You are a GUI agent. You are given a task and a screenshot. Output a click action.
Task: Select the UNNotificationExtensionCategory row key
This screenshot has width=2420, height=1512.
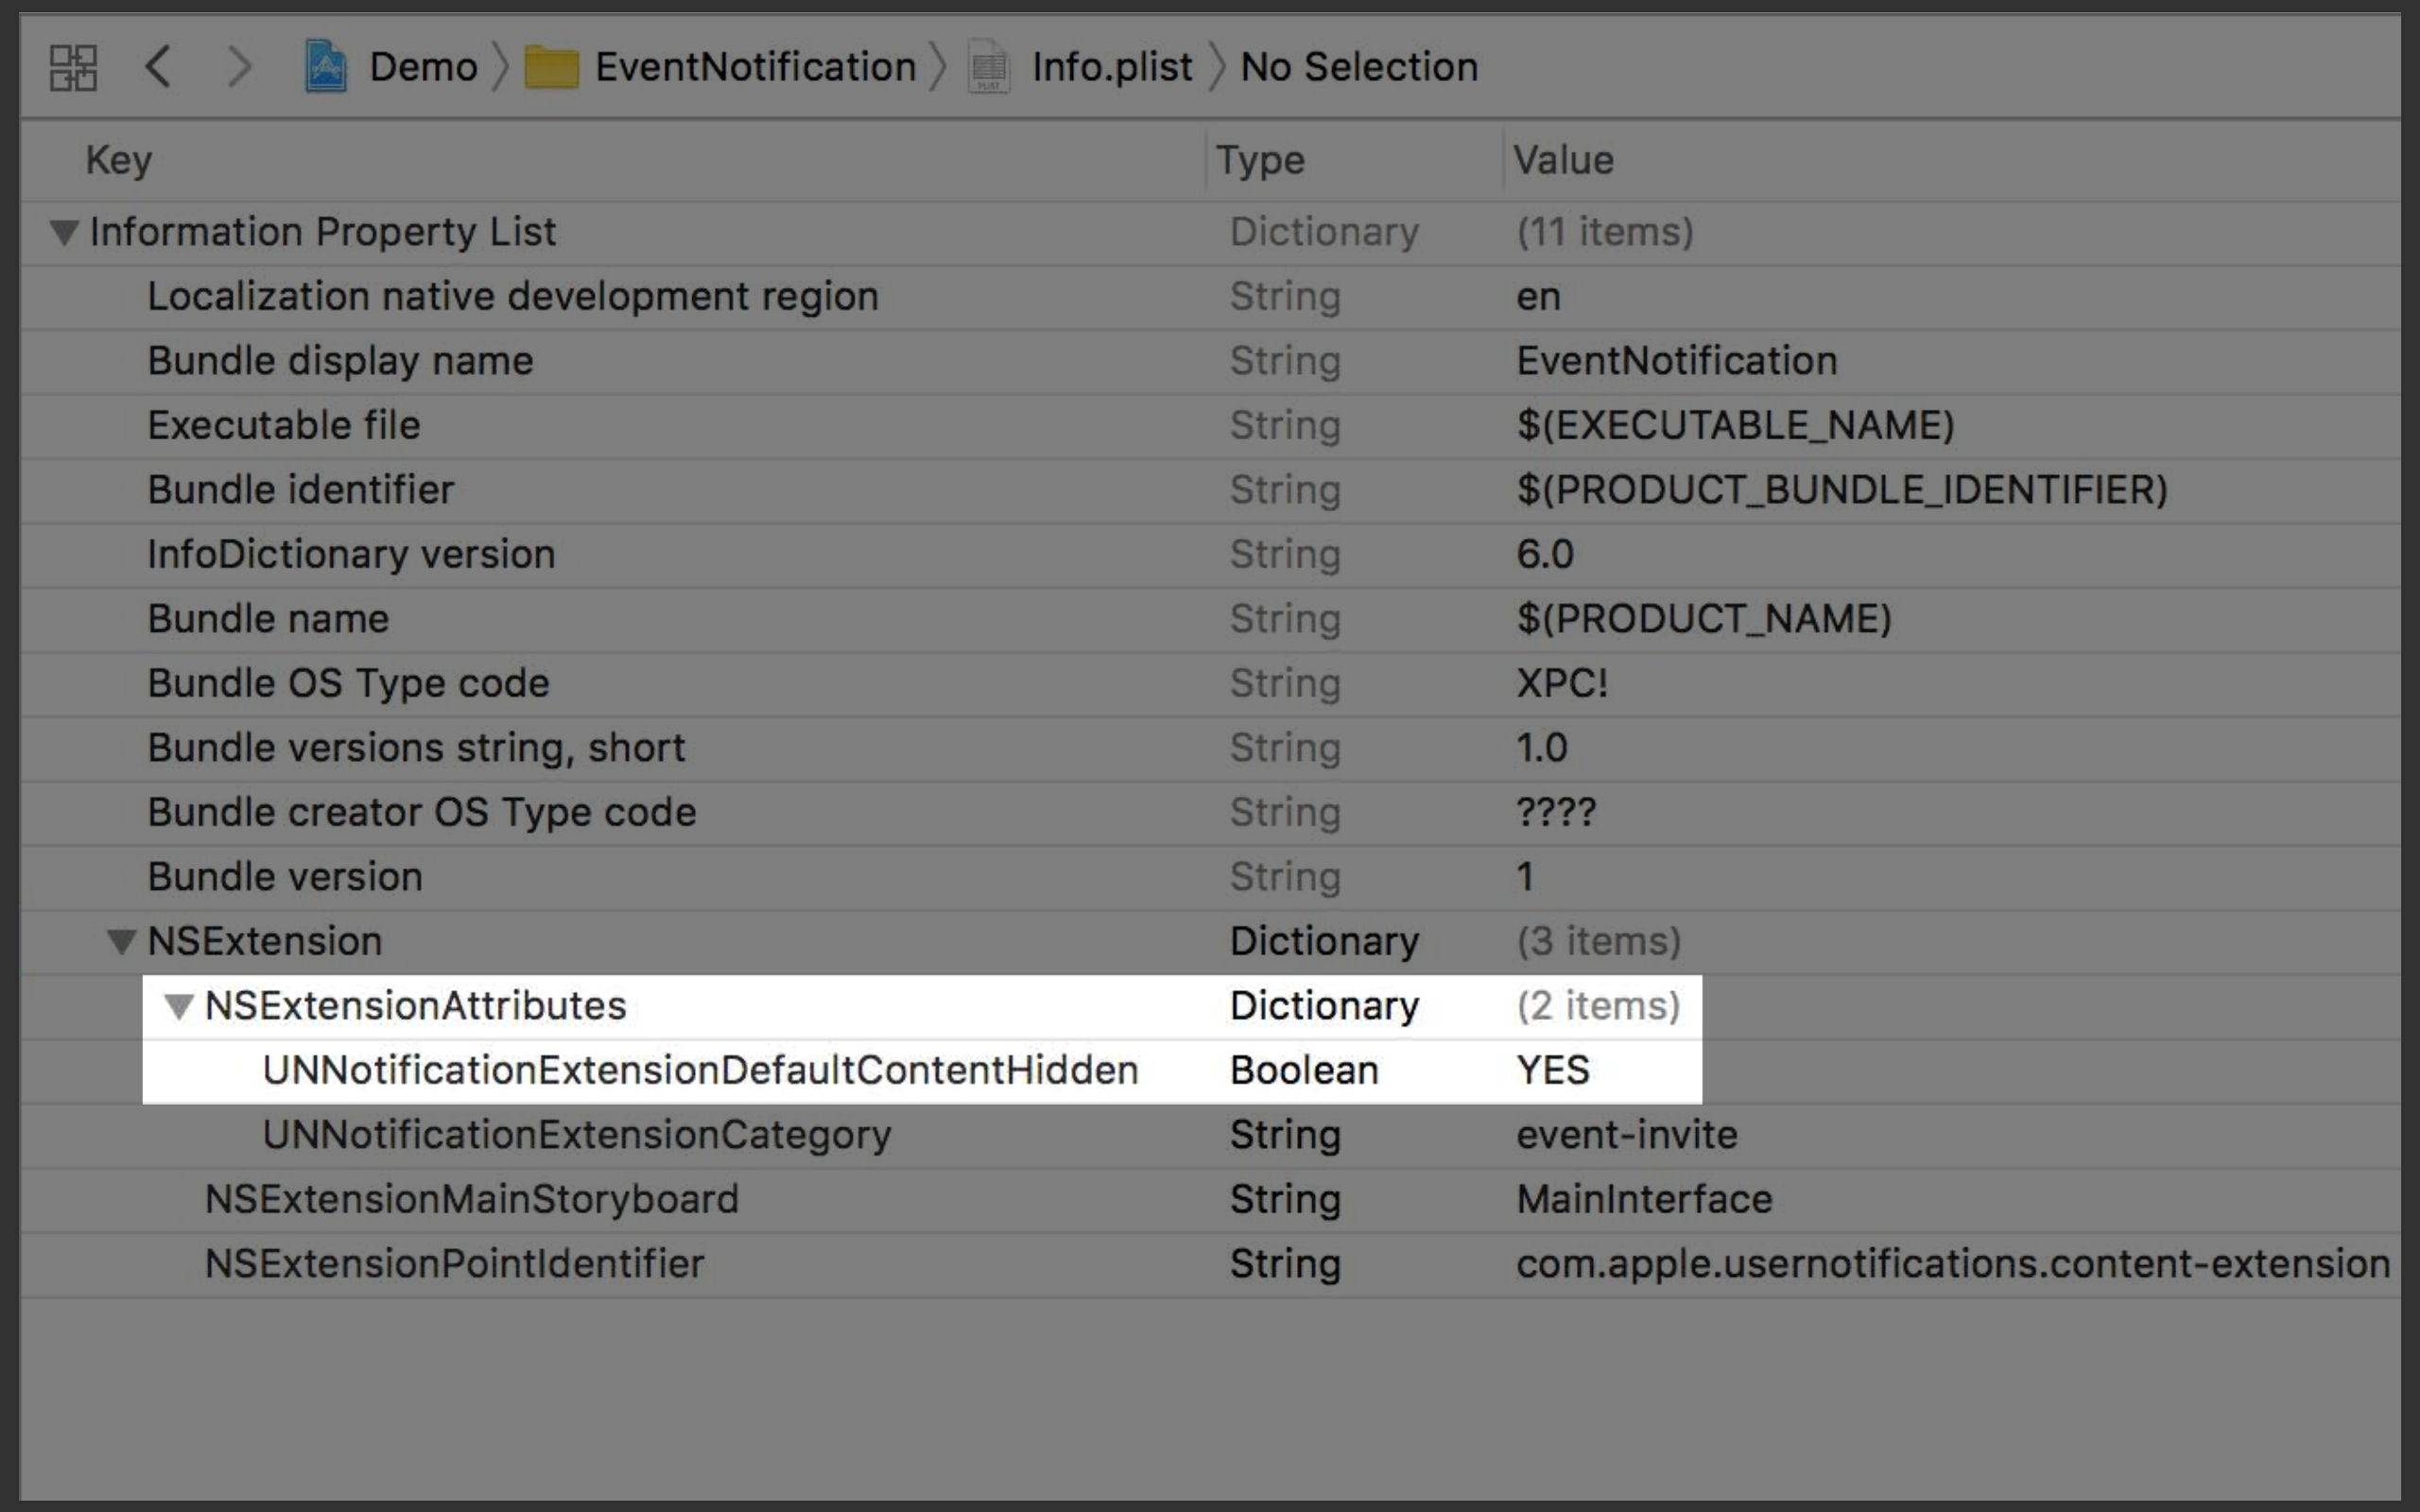tap(576, 1135)
